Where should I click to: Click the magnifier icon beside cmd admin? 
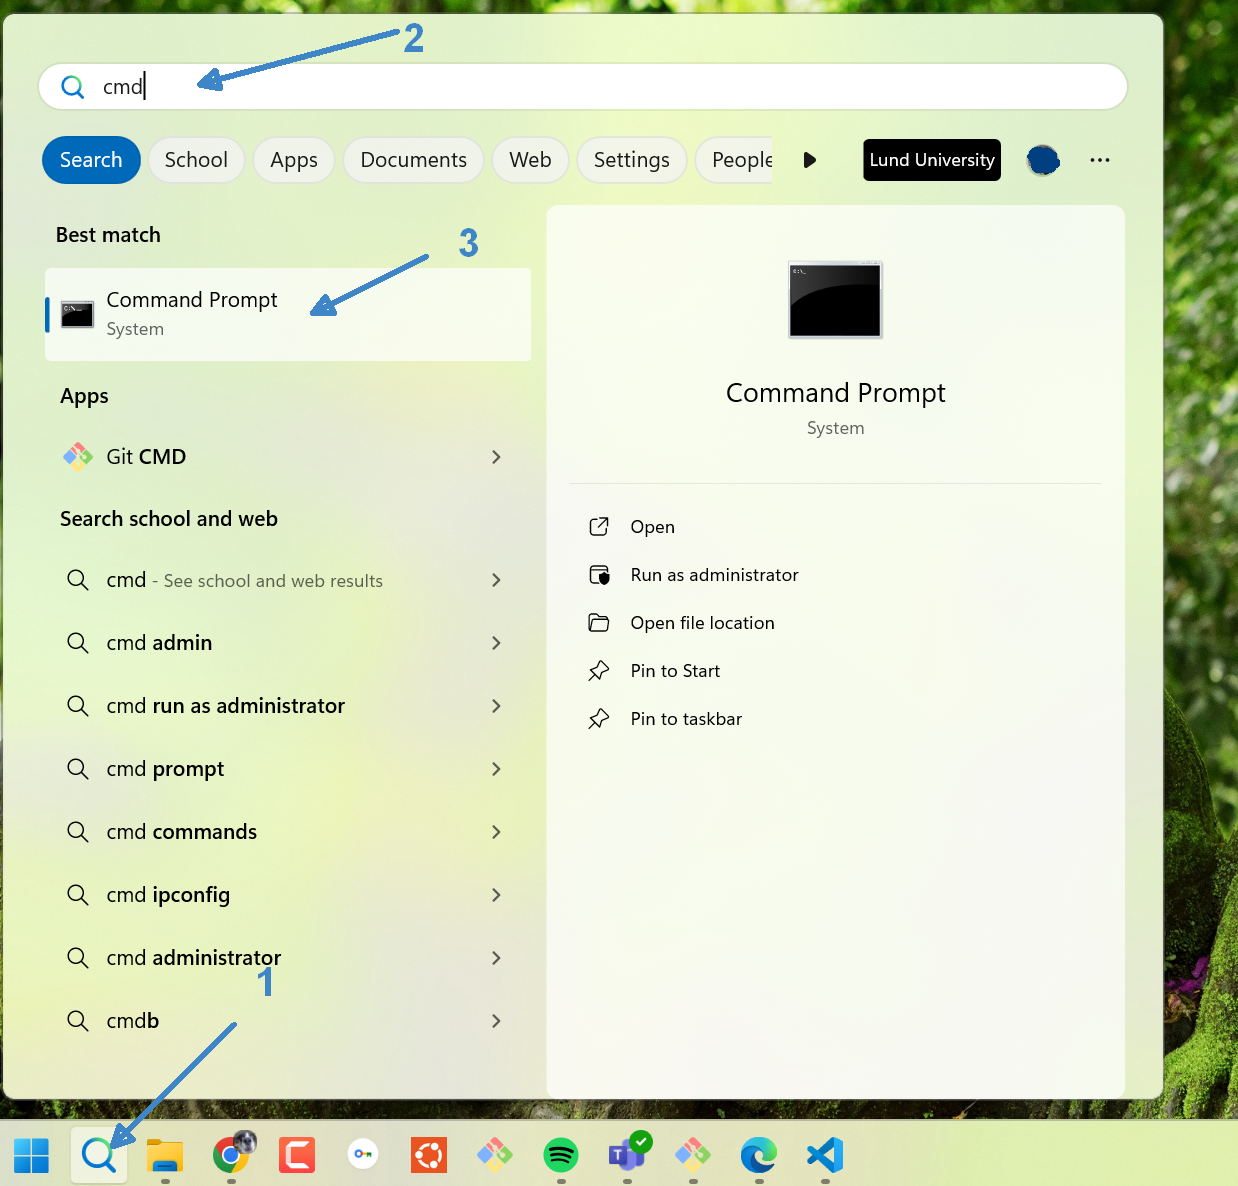[78, 643]
